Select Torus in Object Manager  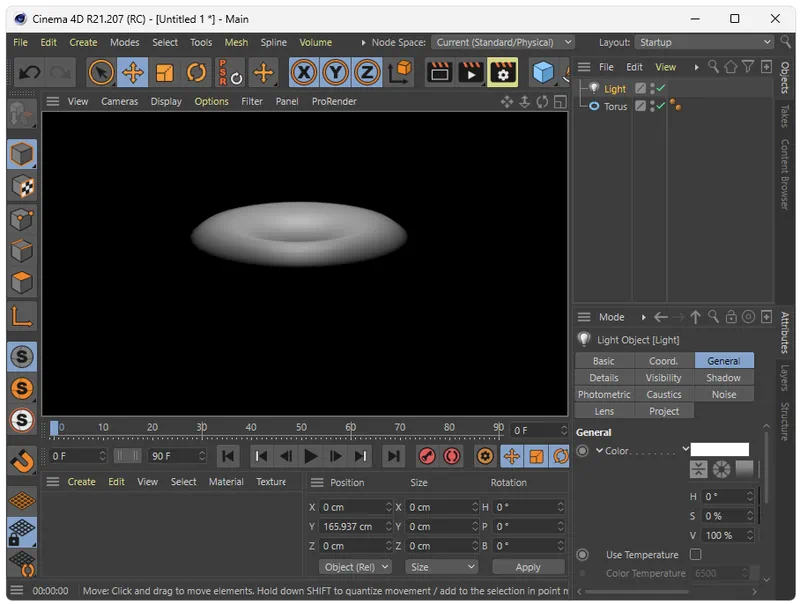[x=615, y=107]
